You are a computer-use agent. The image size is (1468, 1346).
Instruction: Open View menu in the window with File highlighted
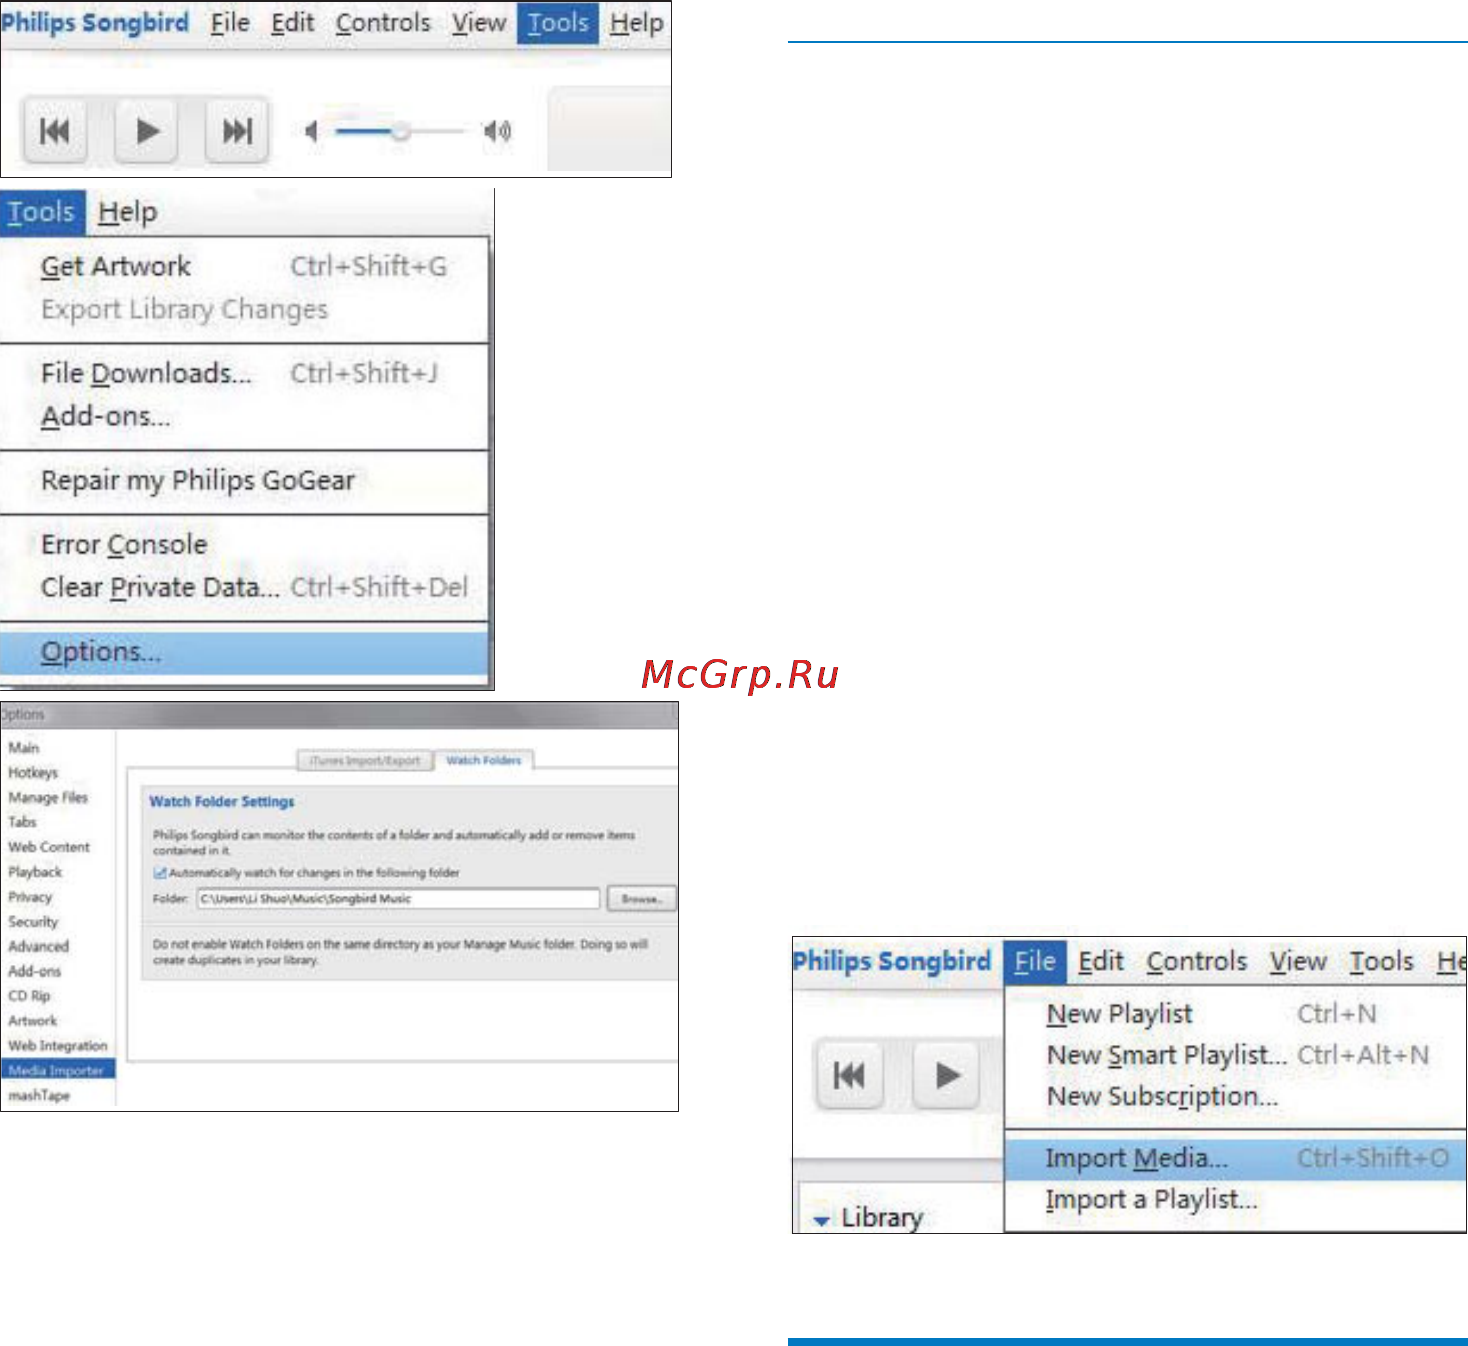(1298, 961)
